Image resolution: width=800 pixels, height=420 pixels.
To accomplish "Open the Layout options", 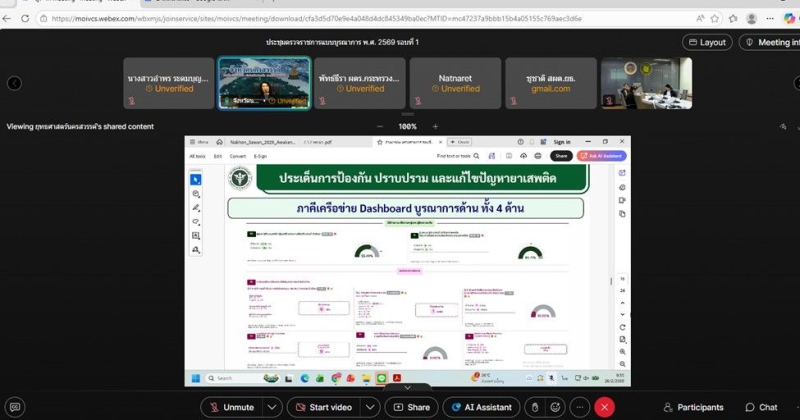I will click(707, 42).
